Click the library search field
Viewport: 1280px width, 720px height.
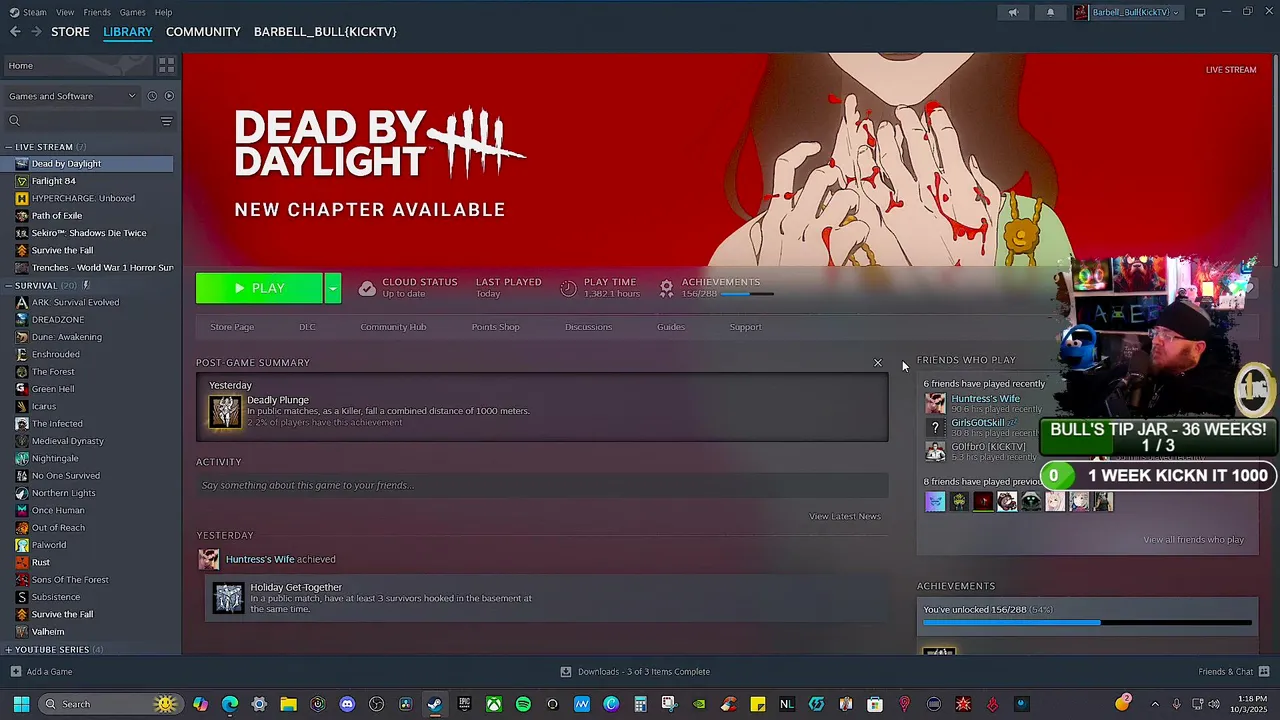point(82,121)
